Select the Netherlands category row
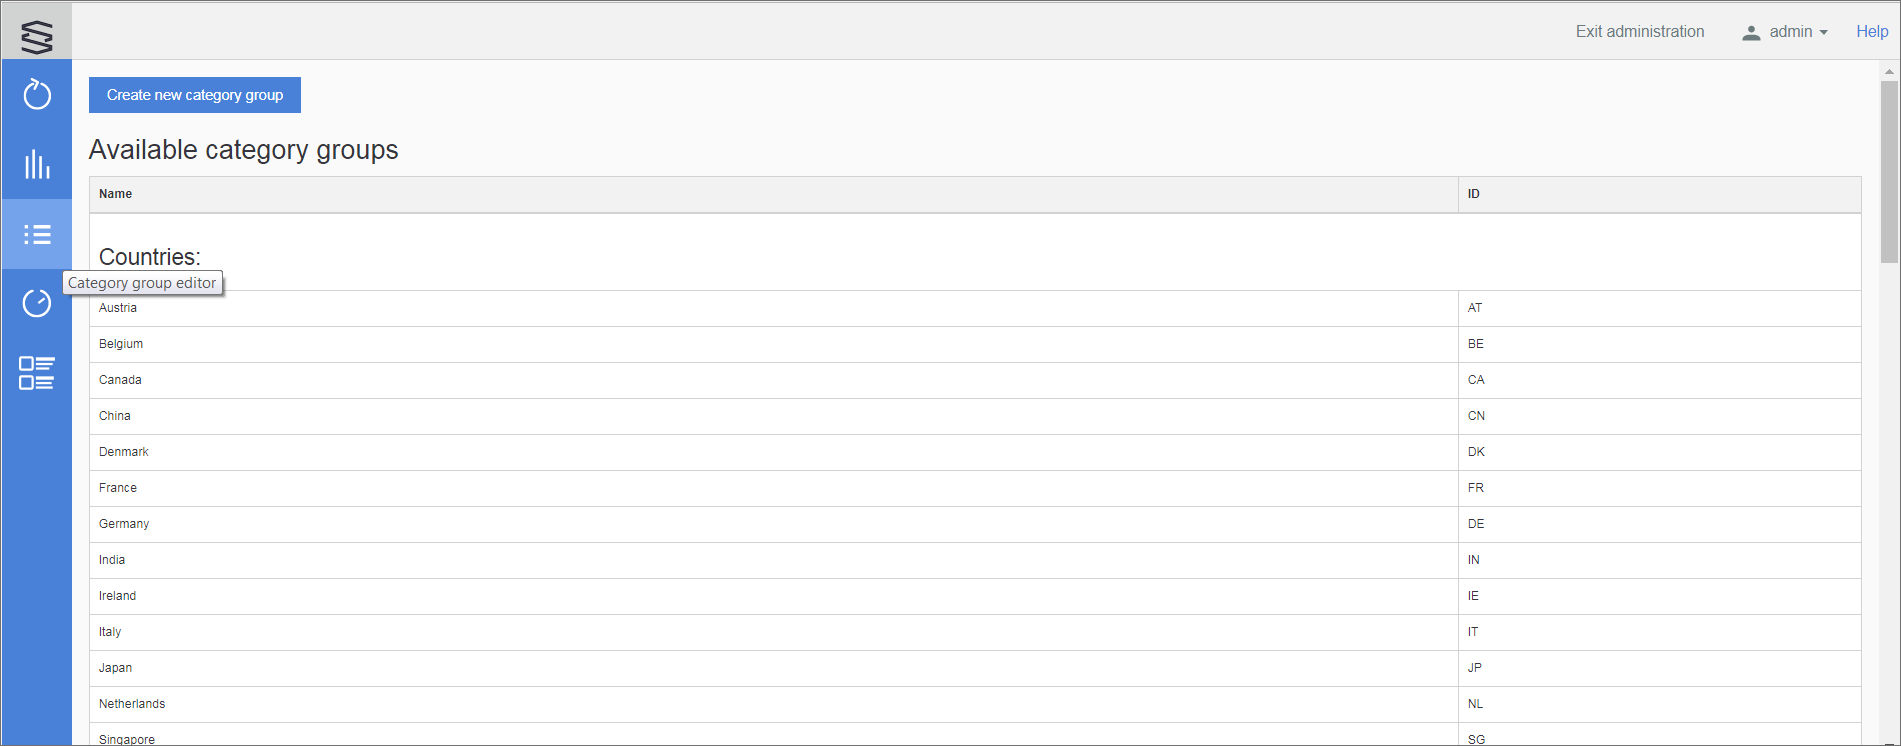This screenshot has width=1901, height=746. pyautogui.click(x=132, y=704)
